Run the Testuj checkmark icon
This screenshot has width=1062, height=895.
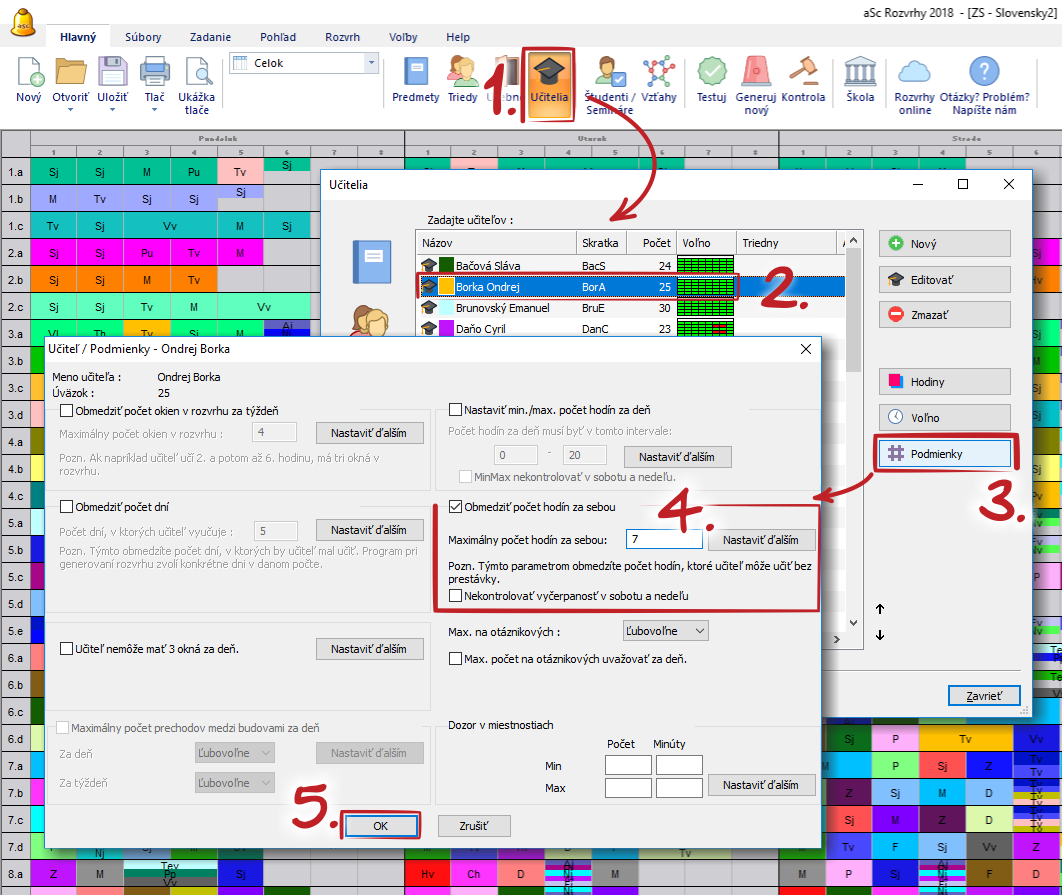point(711,73)
